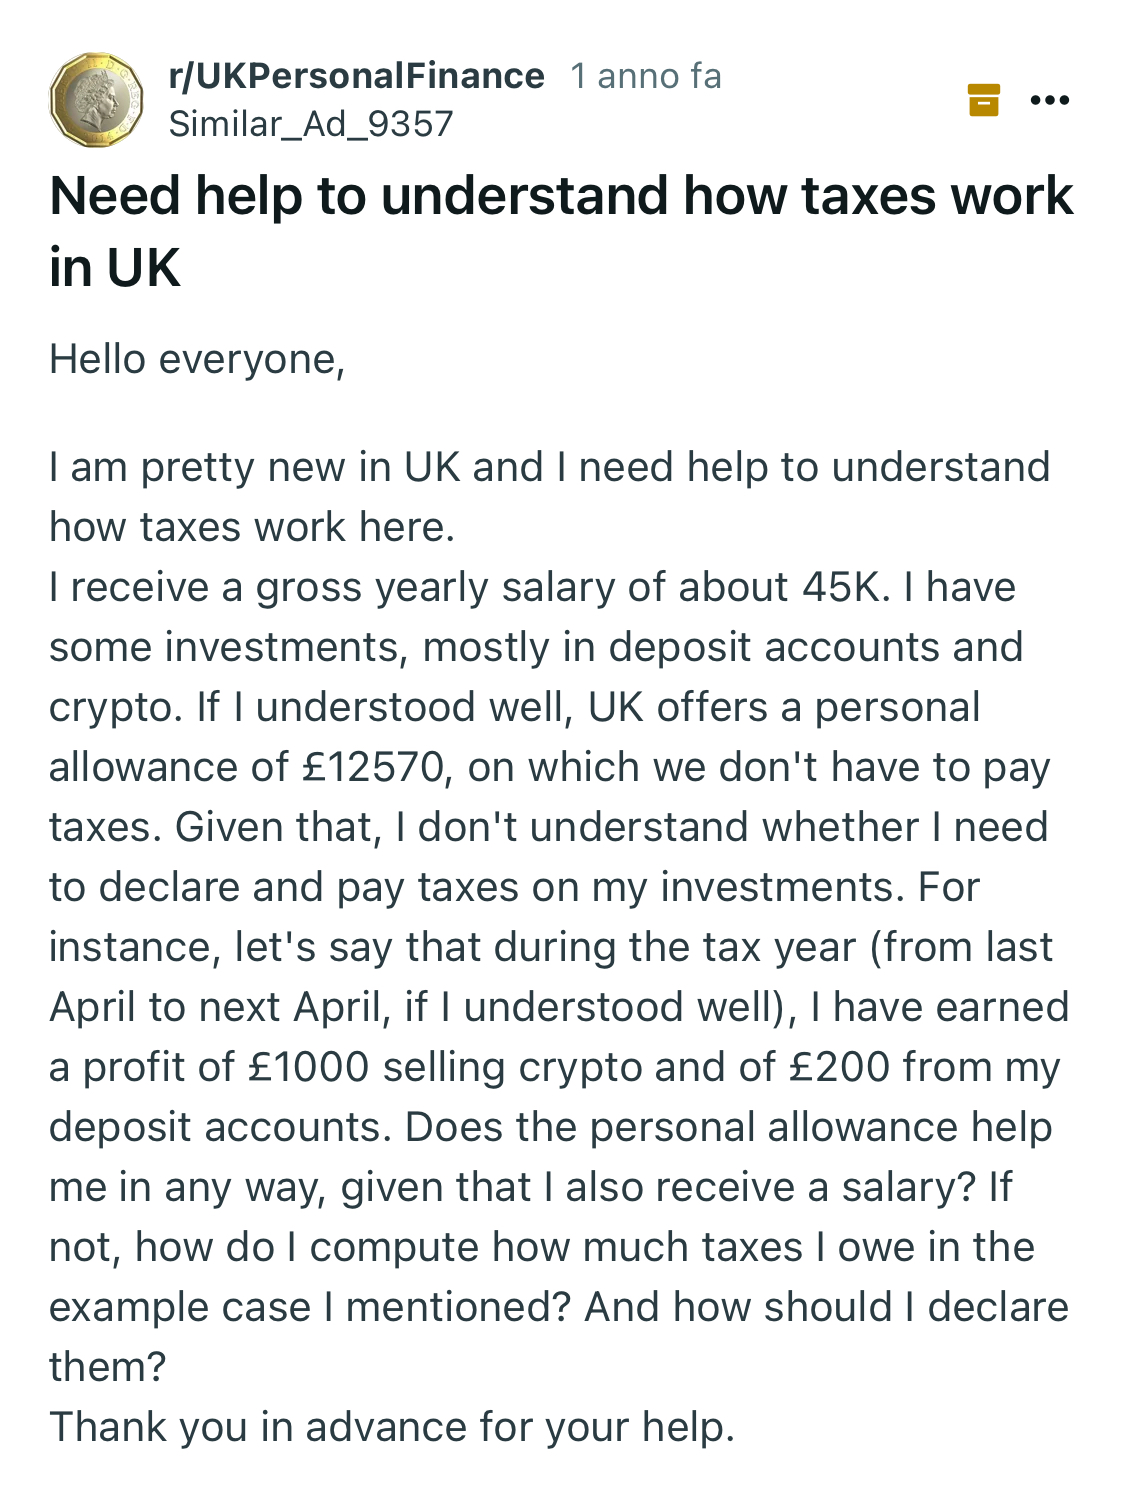Click the yellow archived post icon
The width and height of the screenshot is (1125, 1495).
[x=984, y=100]
